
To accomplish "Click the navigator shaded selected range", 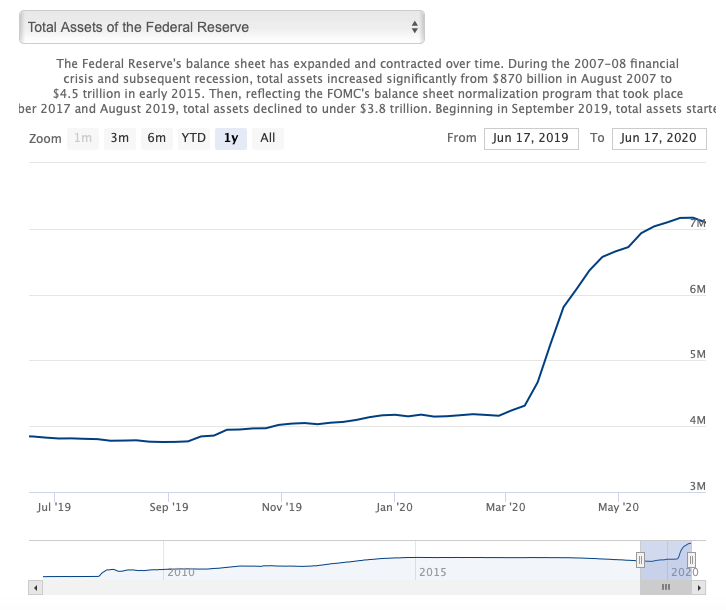I will [666, 560].
